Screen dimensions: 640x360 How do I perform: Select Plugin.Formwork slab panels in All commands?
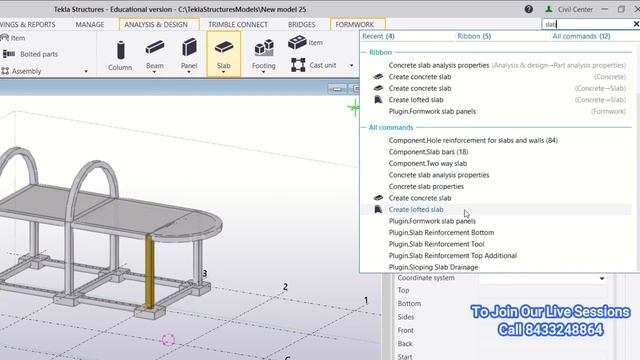(x=497, y=221)
